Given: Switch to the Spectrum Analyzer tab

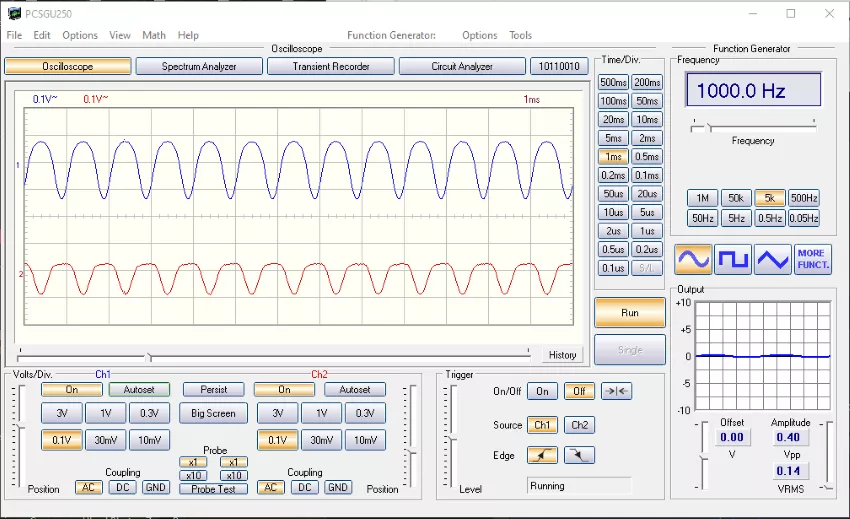Looking at the screenshot, I should pyautogui.click(x=199, y=66).
